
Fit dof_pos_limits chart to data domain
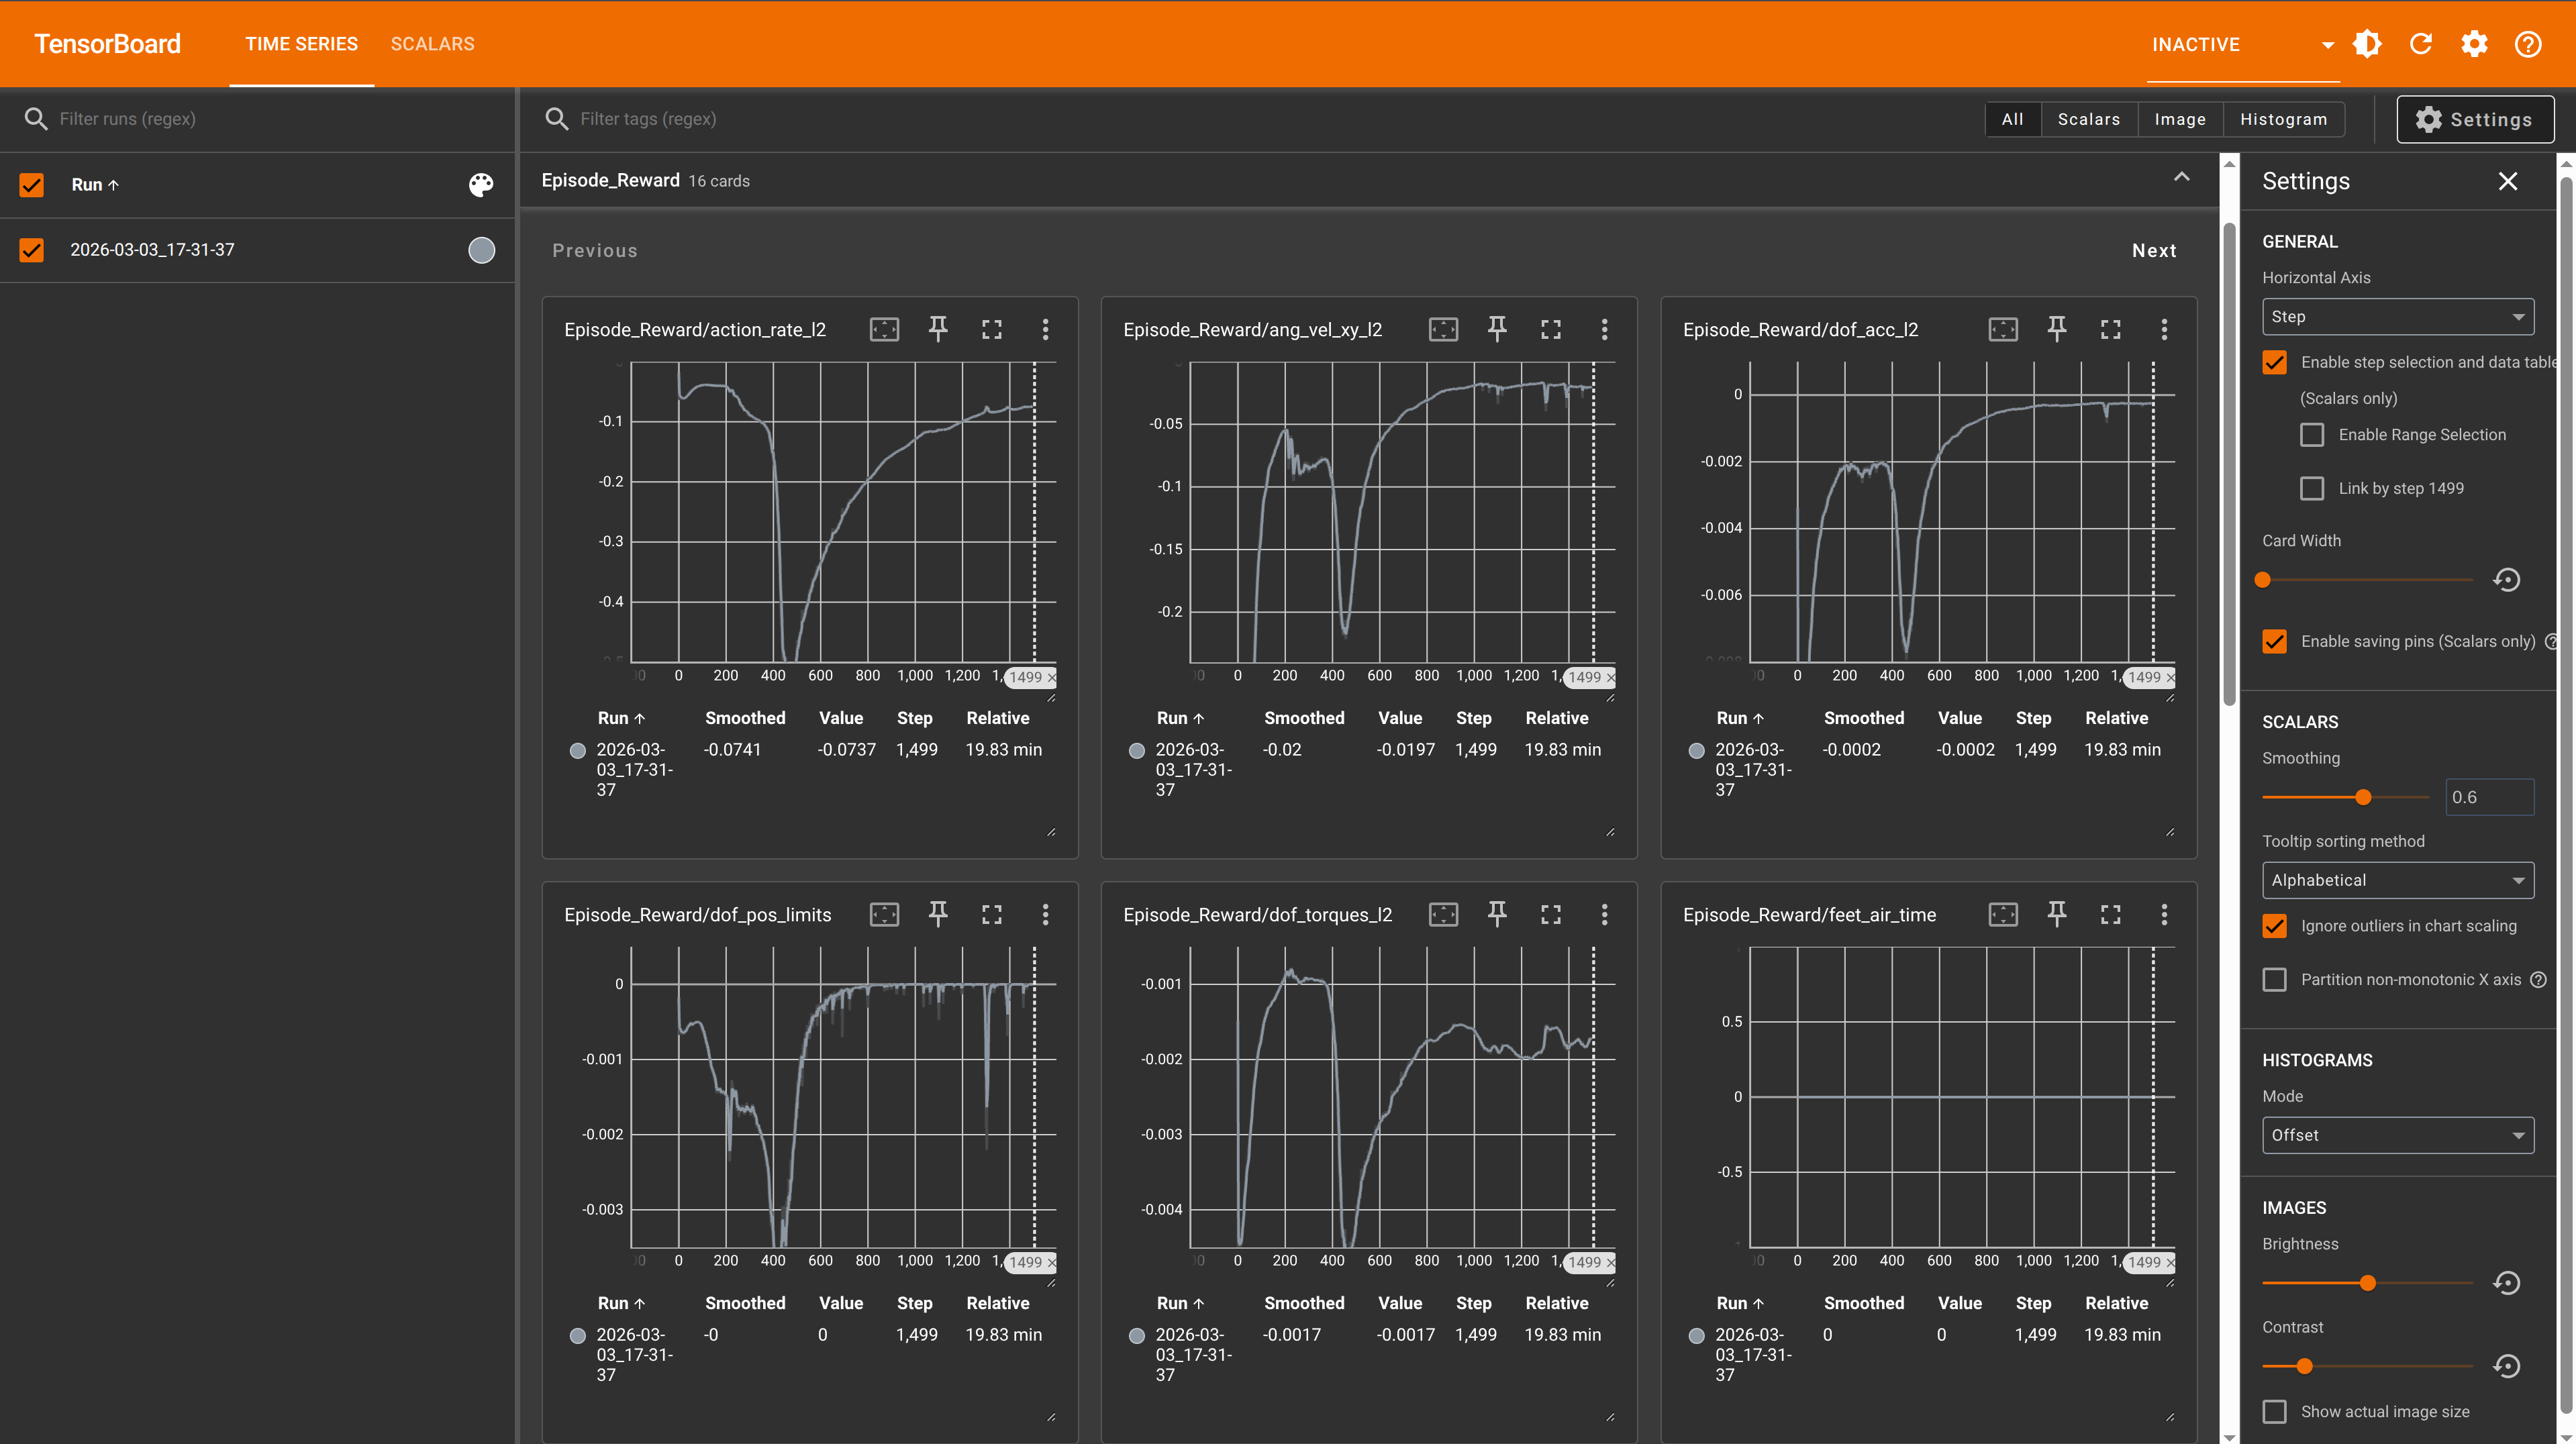click(884, 913)
